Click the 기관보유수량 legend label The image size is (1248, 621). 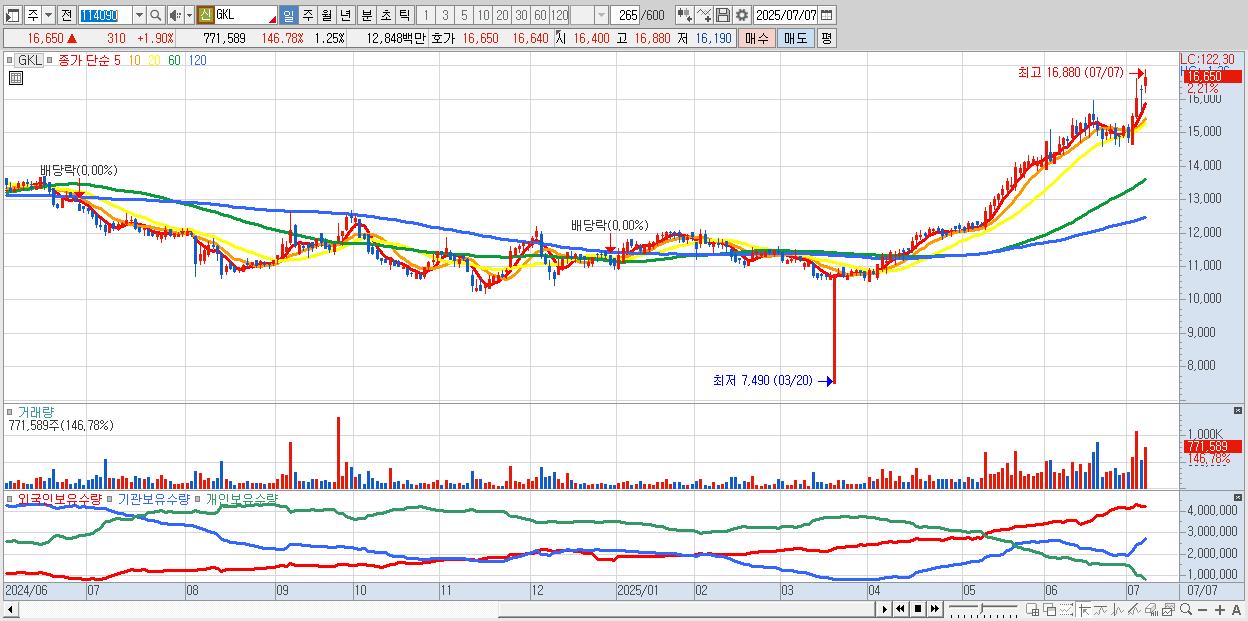[155, 497]
